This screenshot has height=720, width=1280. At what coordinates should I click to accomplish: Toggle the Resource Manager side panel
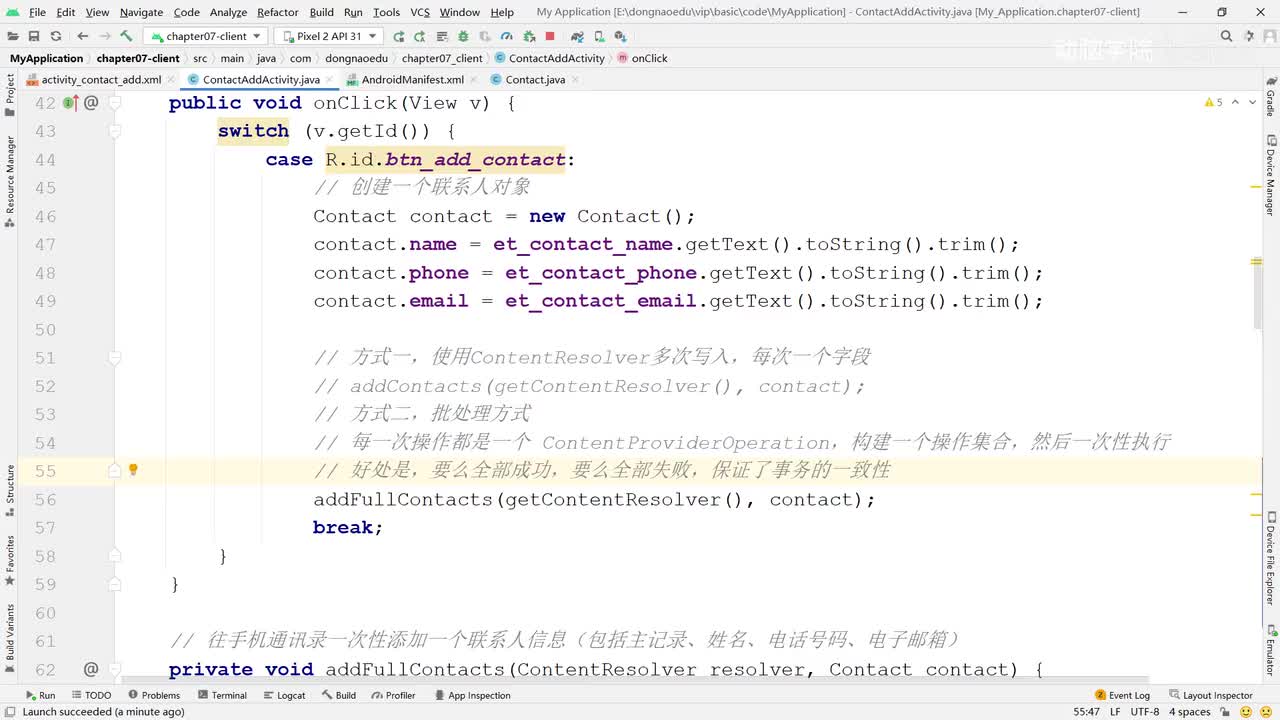coord(10,181)
